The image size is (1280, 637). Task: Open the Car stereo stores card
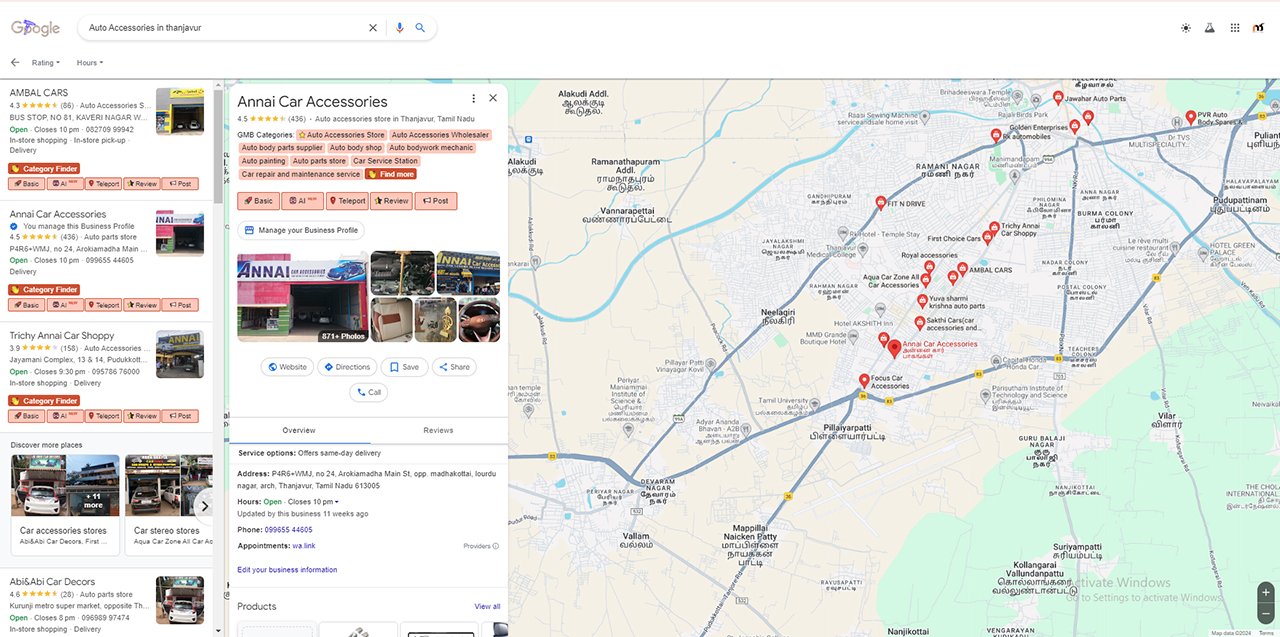168,505
